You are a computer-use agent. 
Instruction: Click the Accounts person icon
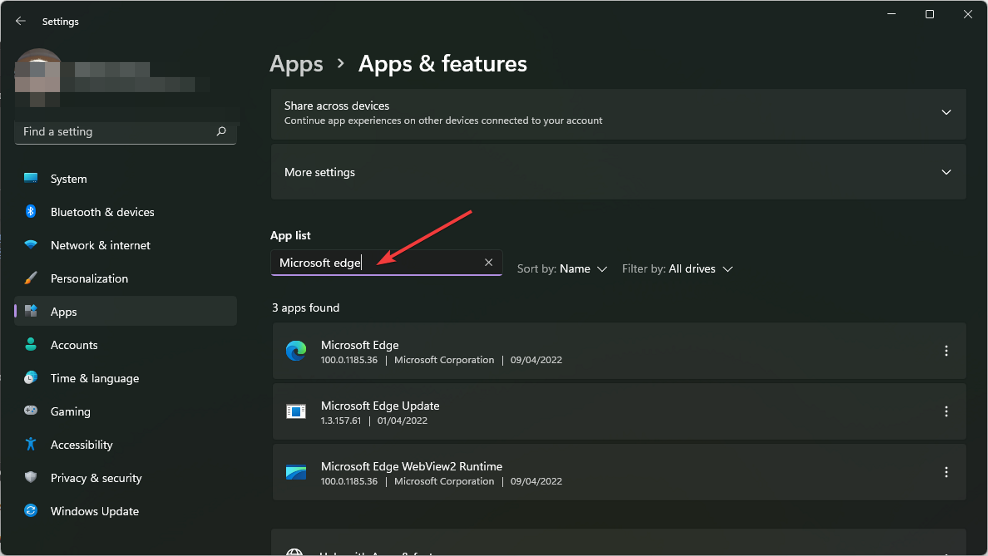[x=30, y=344]
